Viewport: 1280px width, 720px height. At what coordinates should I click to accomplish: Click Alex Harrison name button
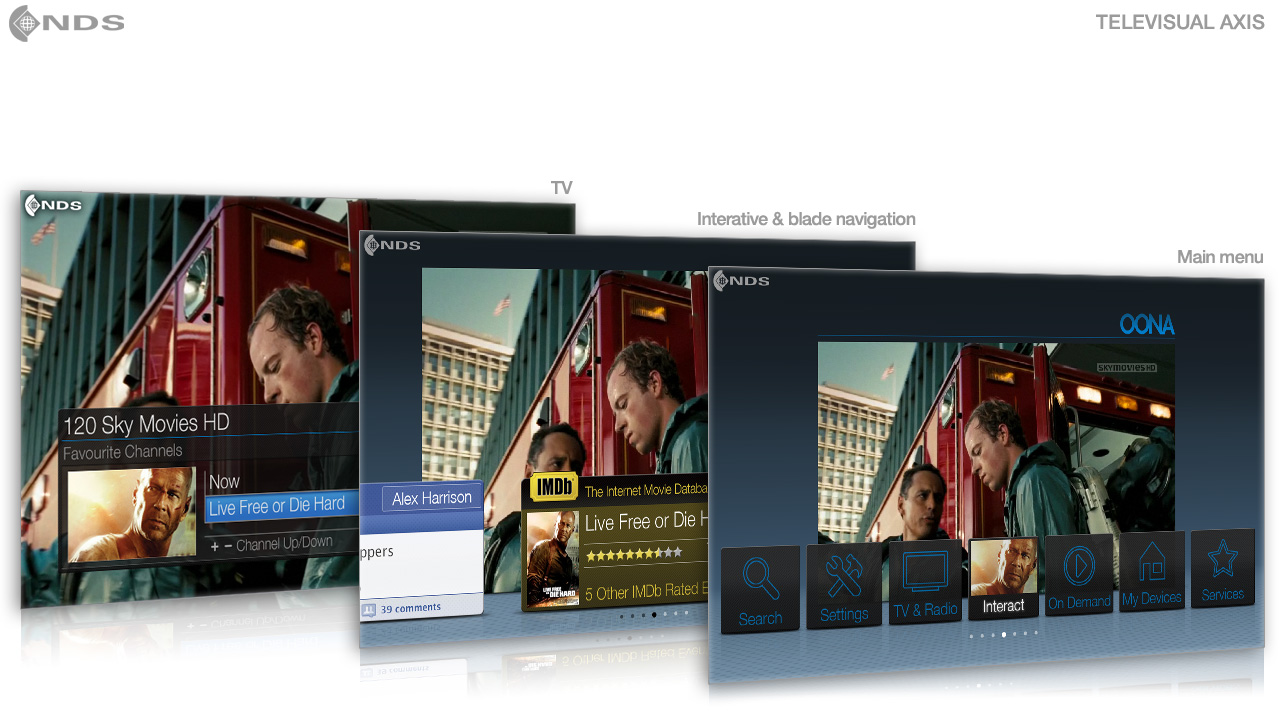(x=431, y=498)
